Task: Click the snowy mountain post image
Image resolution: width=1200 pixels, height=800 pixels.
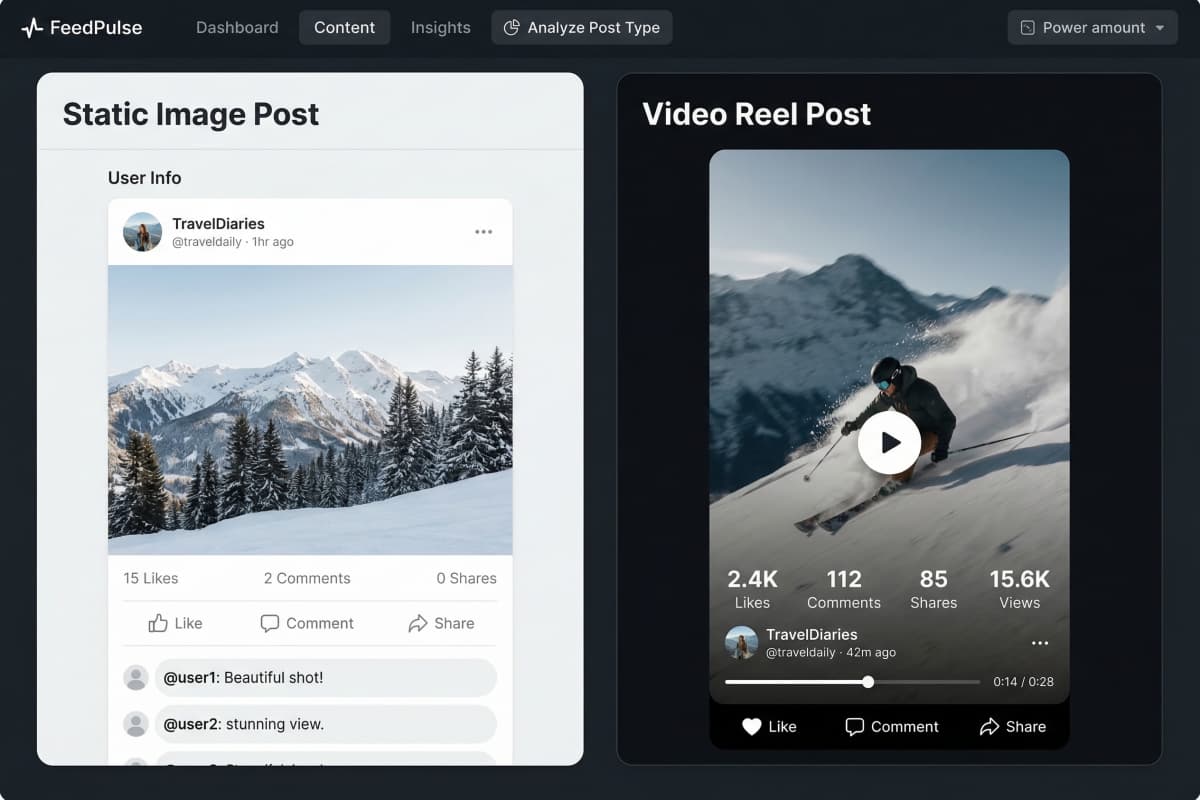Action: 310,410
